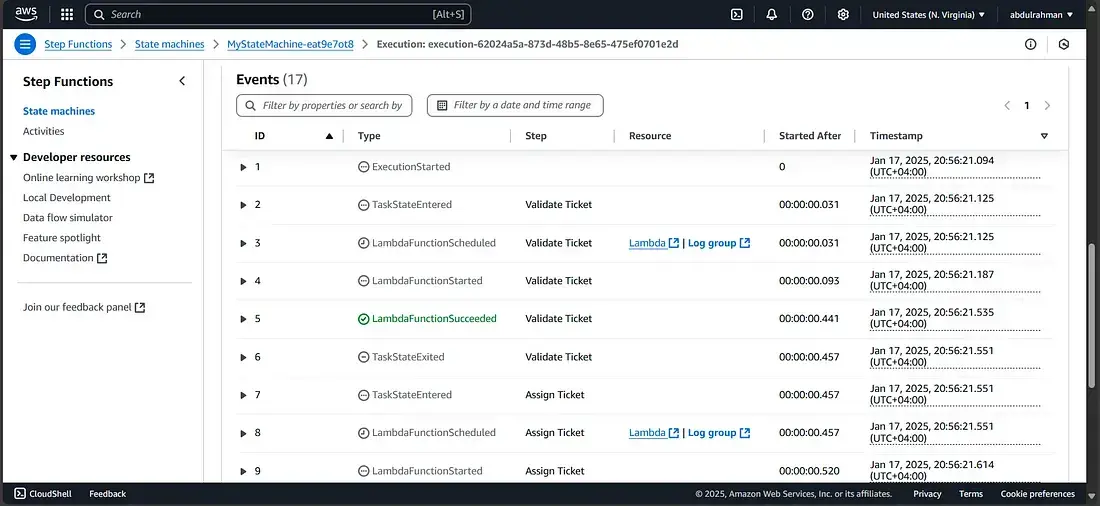1100x506 pixels.
Task: Expand event row 4
Action: click(x=243, y=281)
